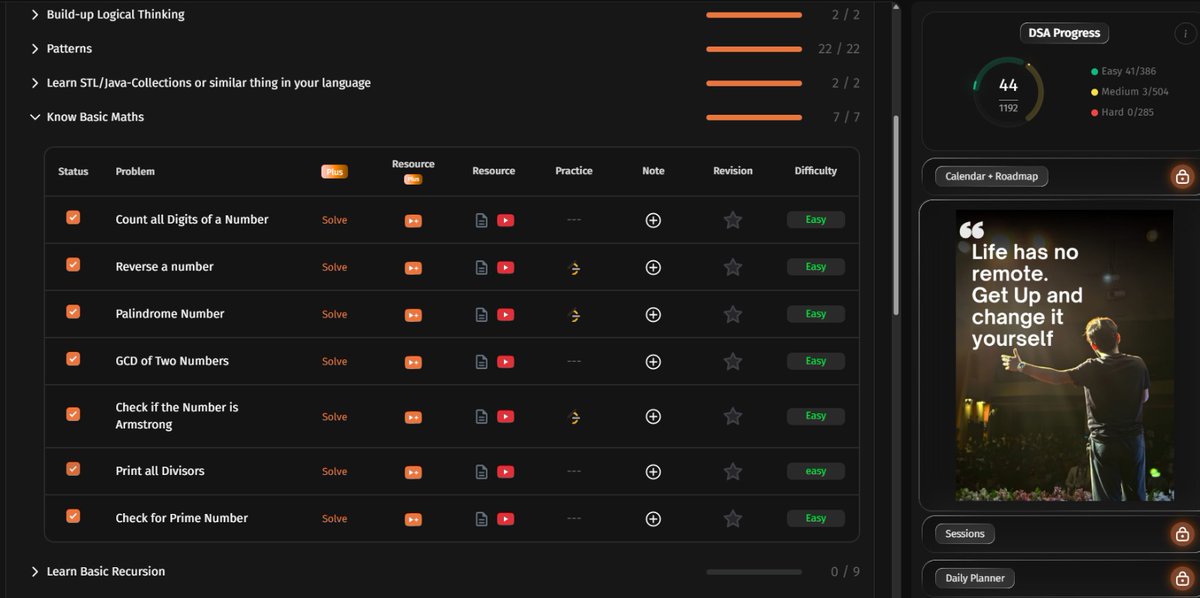Screen dimensions: 1200x598
Task: Open article resource for Print all Divisors
Action: point(481,471)
